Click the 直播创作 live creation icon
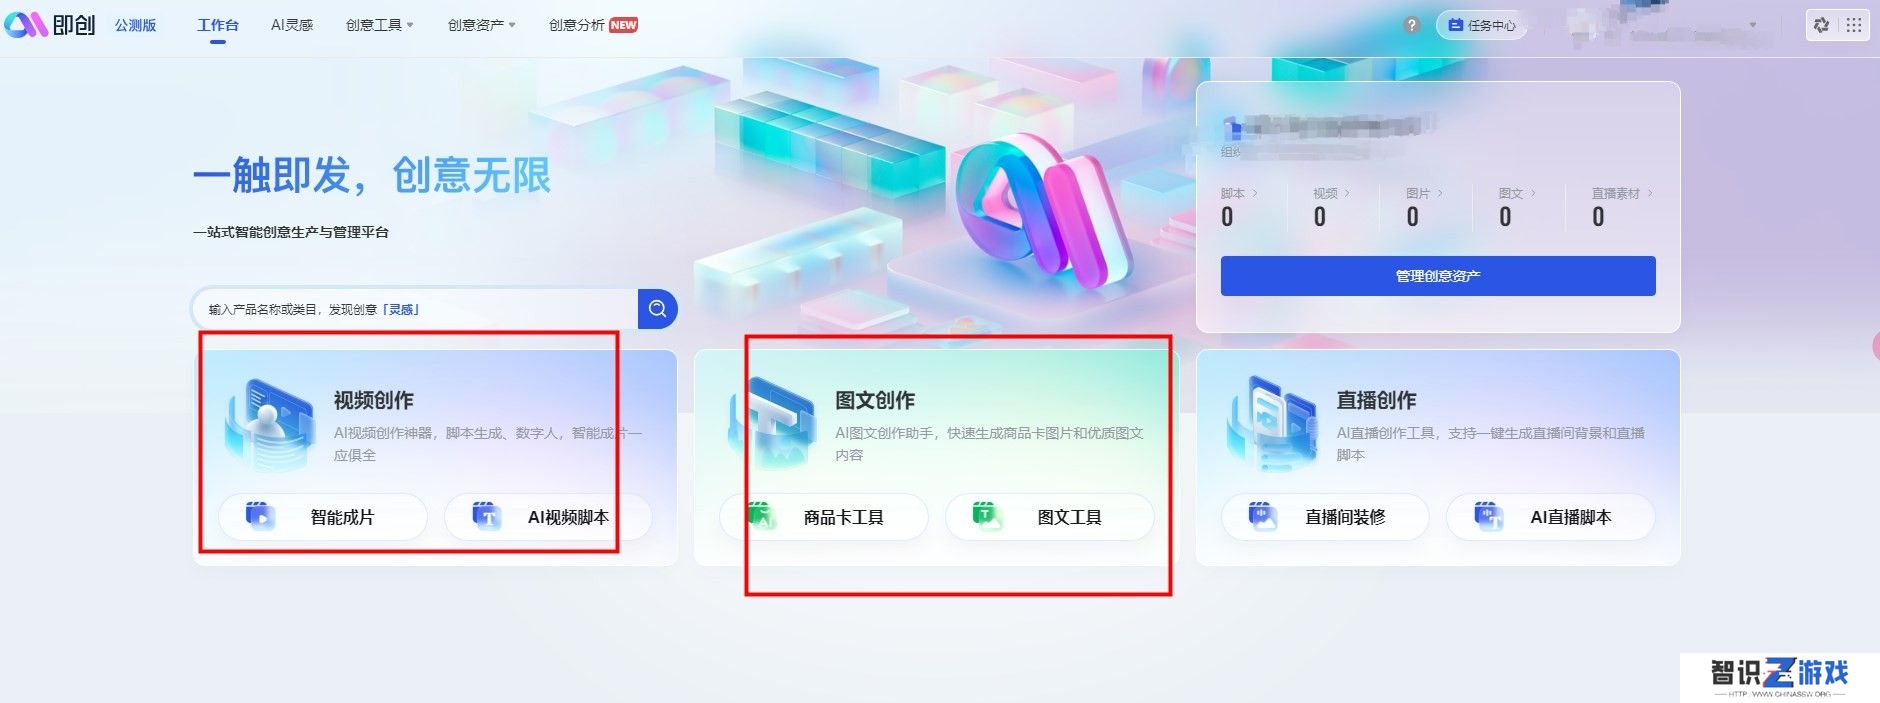This screenshot has height=703, width=1880. coord(1272,425)
